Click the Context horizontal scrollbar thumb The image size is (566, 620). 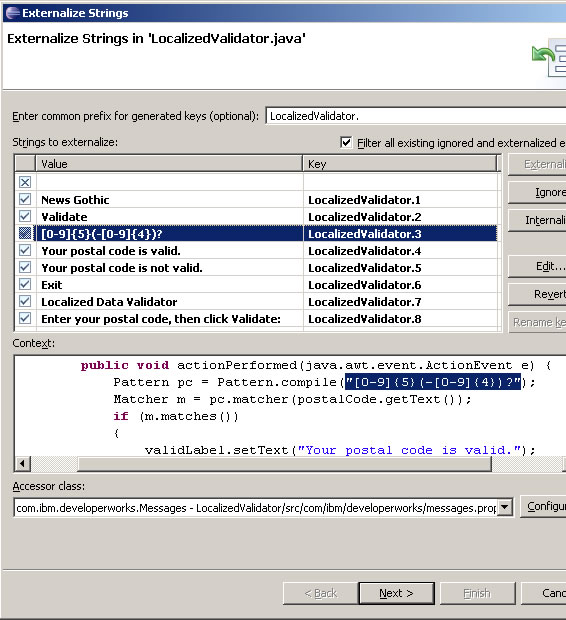tap(284, 464)
